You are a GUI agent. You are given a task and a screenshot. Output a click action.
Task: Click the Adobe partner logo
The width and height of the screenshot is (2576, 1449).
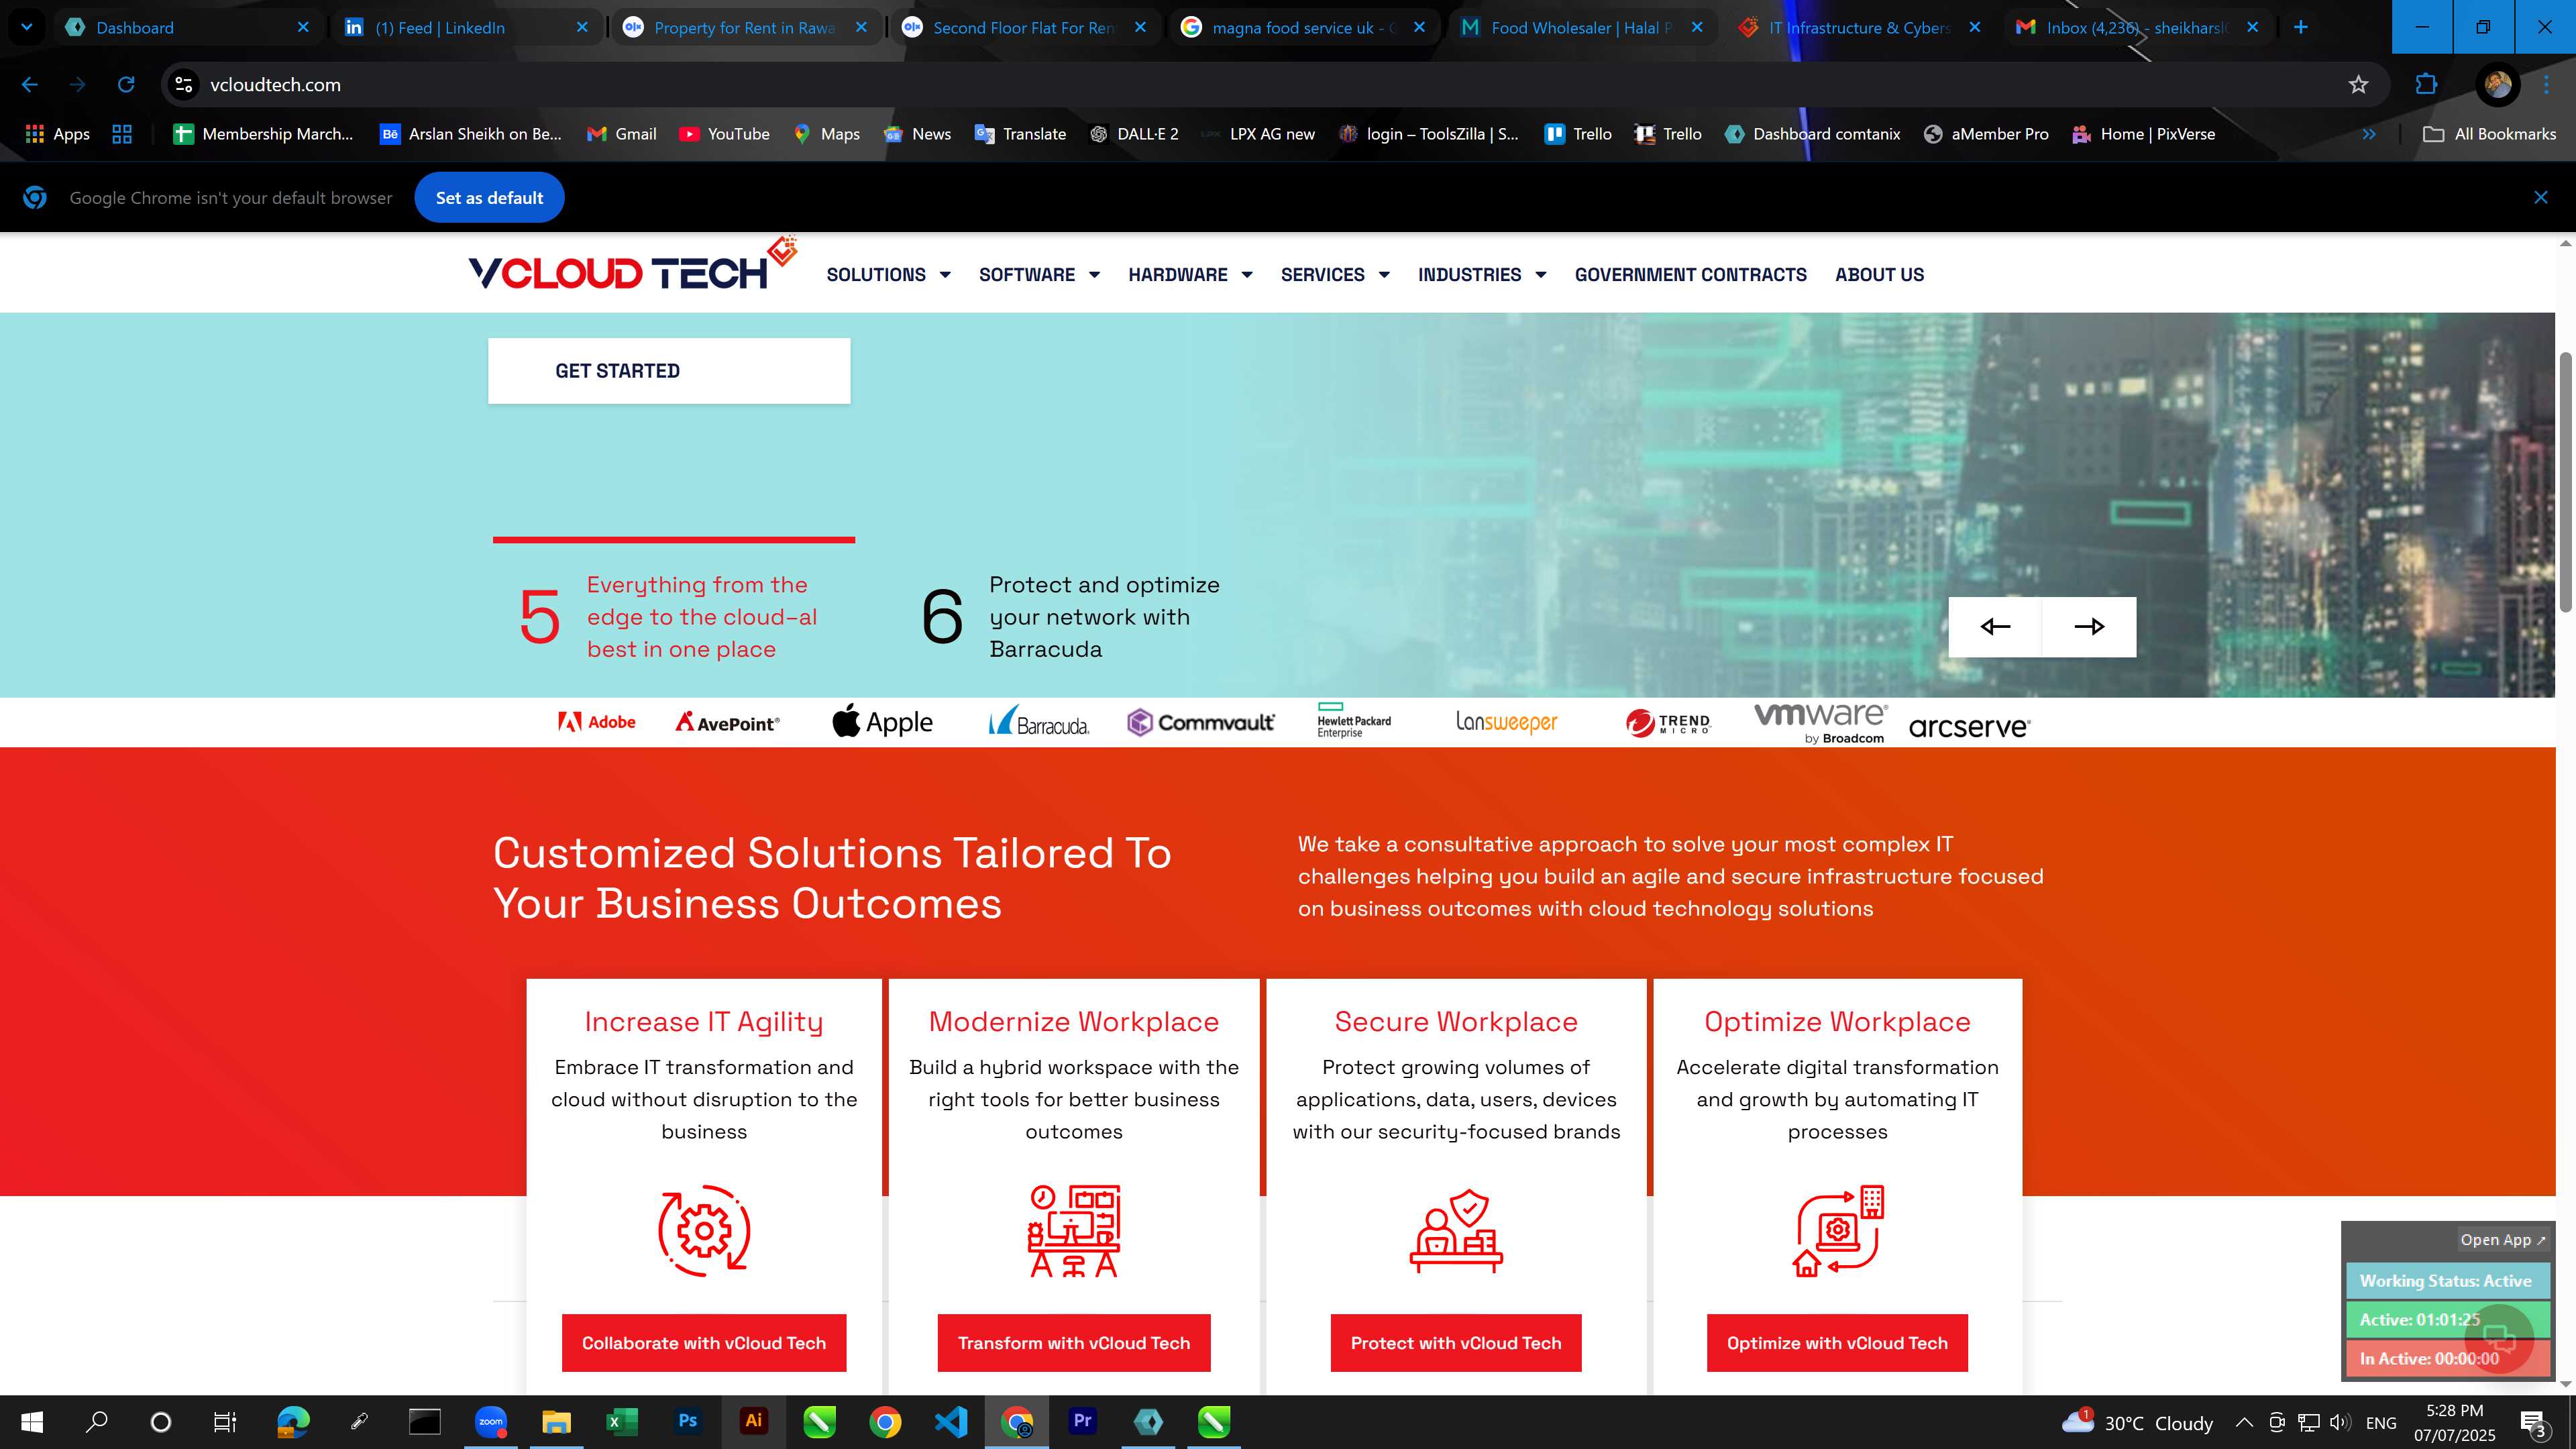pos(597,722)
